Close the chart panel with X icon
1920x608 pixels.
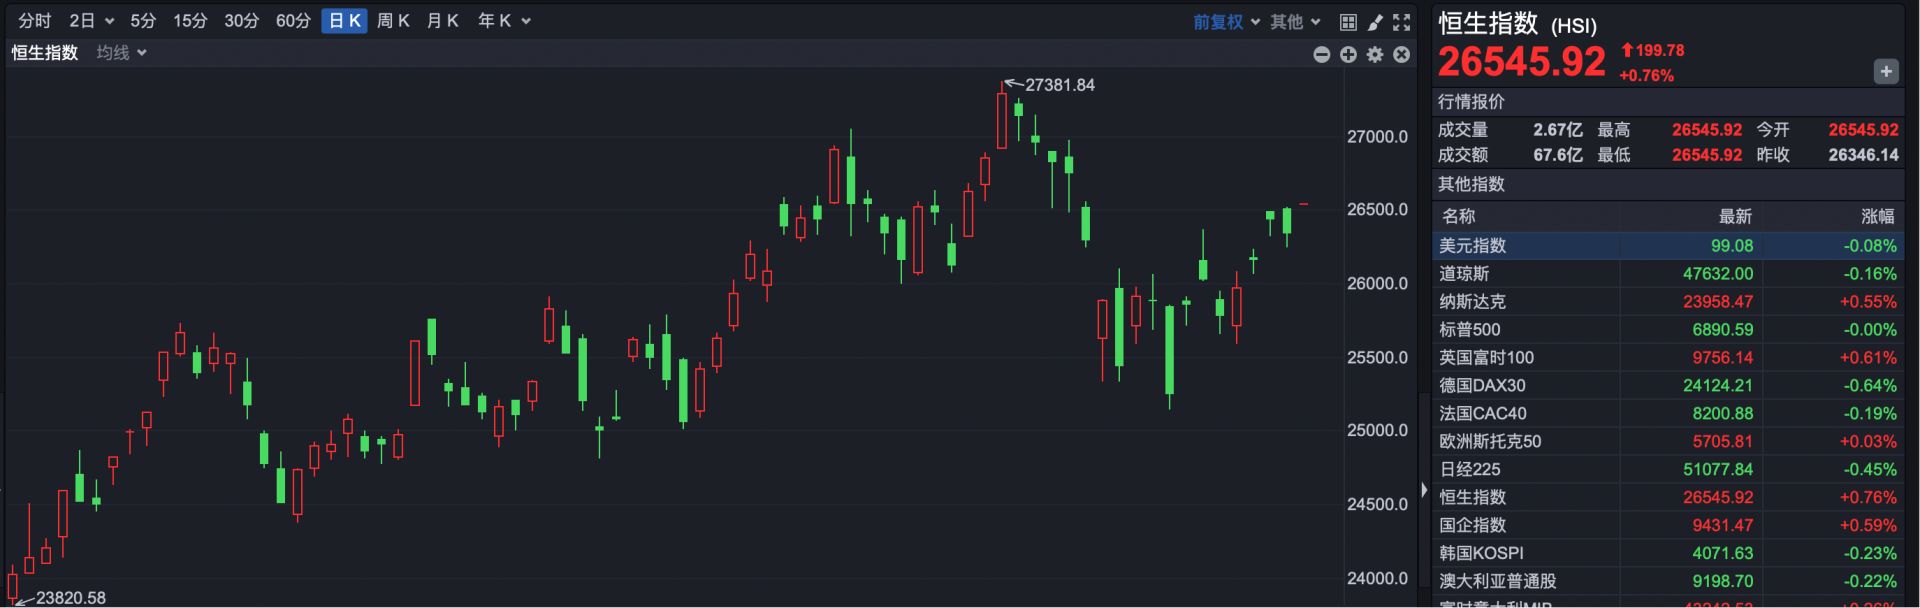tap(1402, 55)
